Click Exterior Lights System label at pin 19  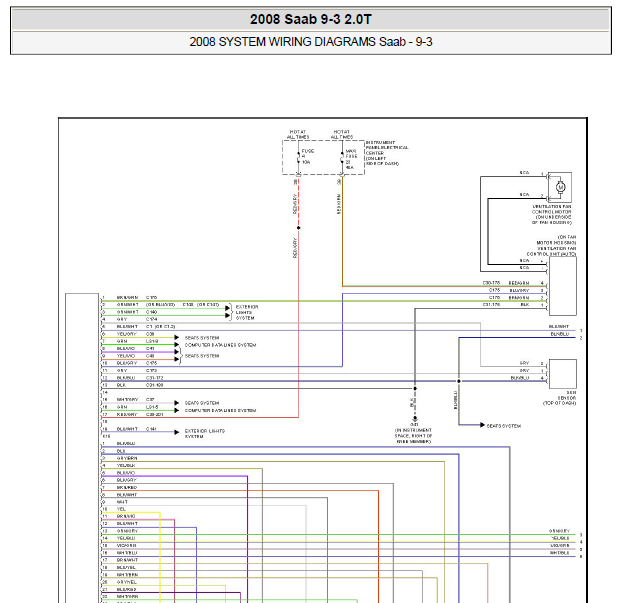(x=205, y=434)
